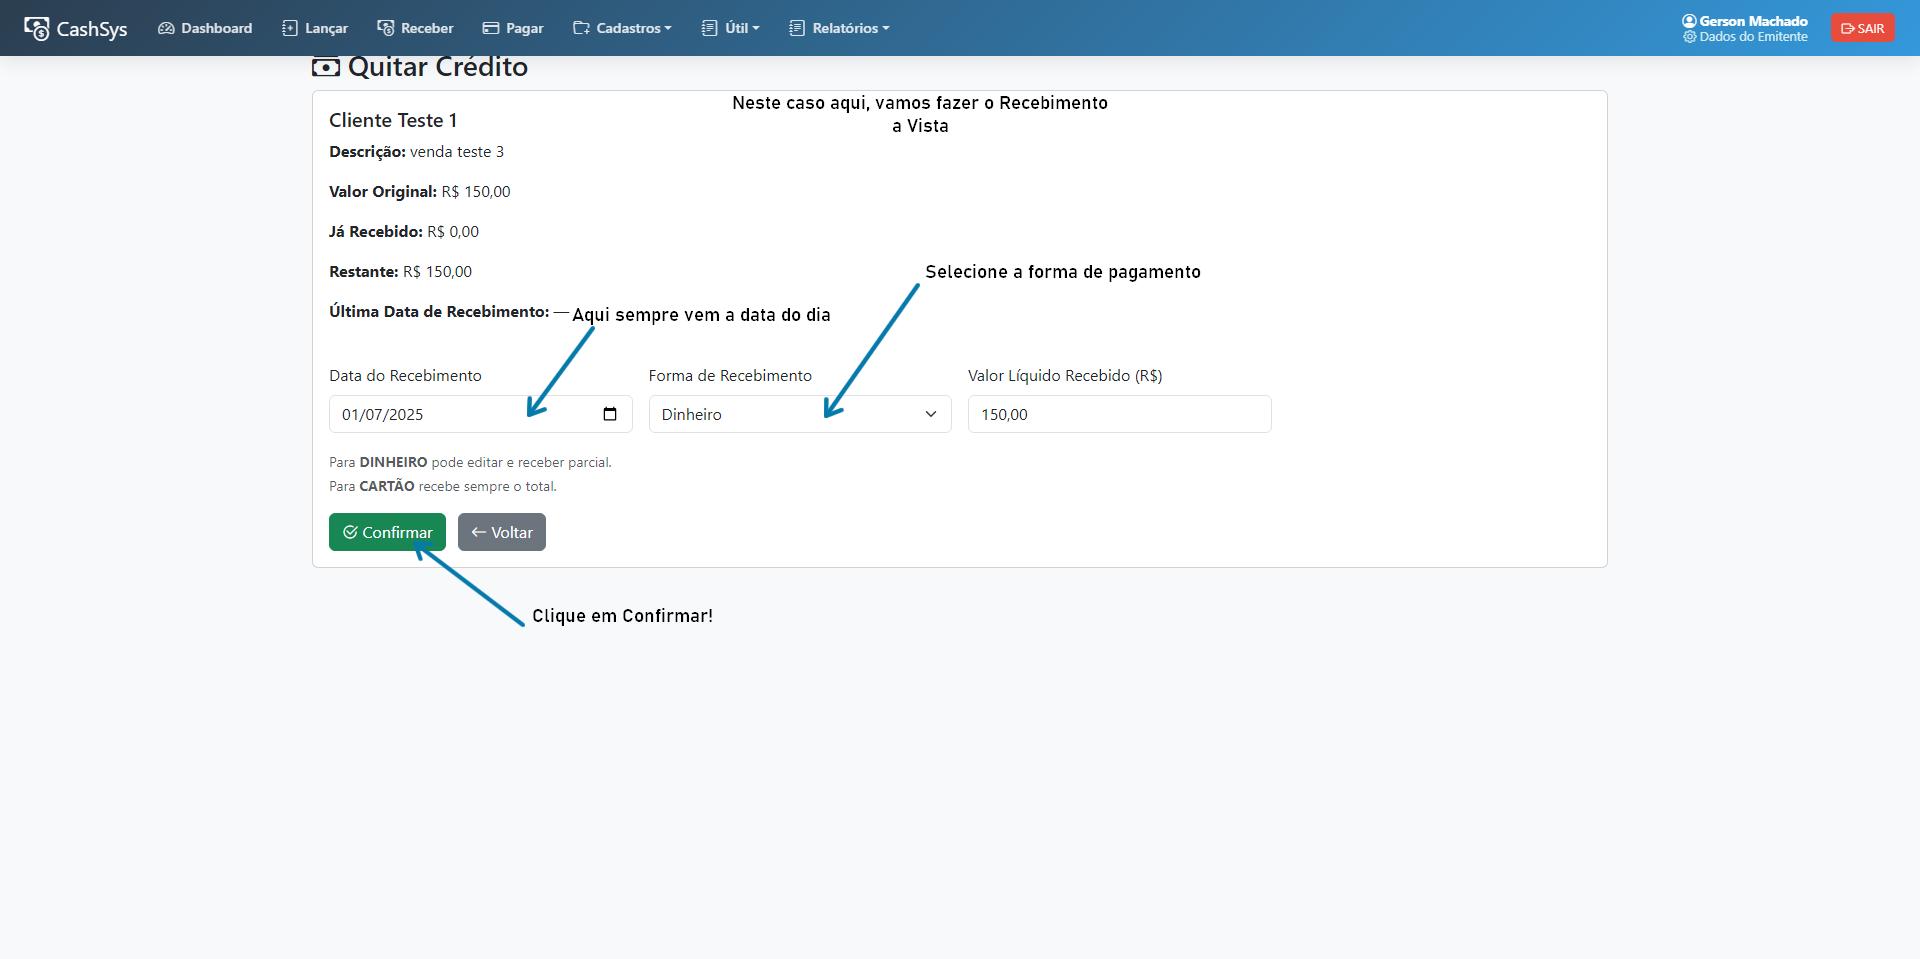Click the CashSys logo icon

coord(37,29)
